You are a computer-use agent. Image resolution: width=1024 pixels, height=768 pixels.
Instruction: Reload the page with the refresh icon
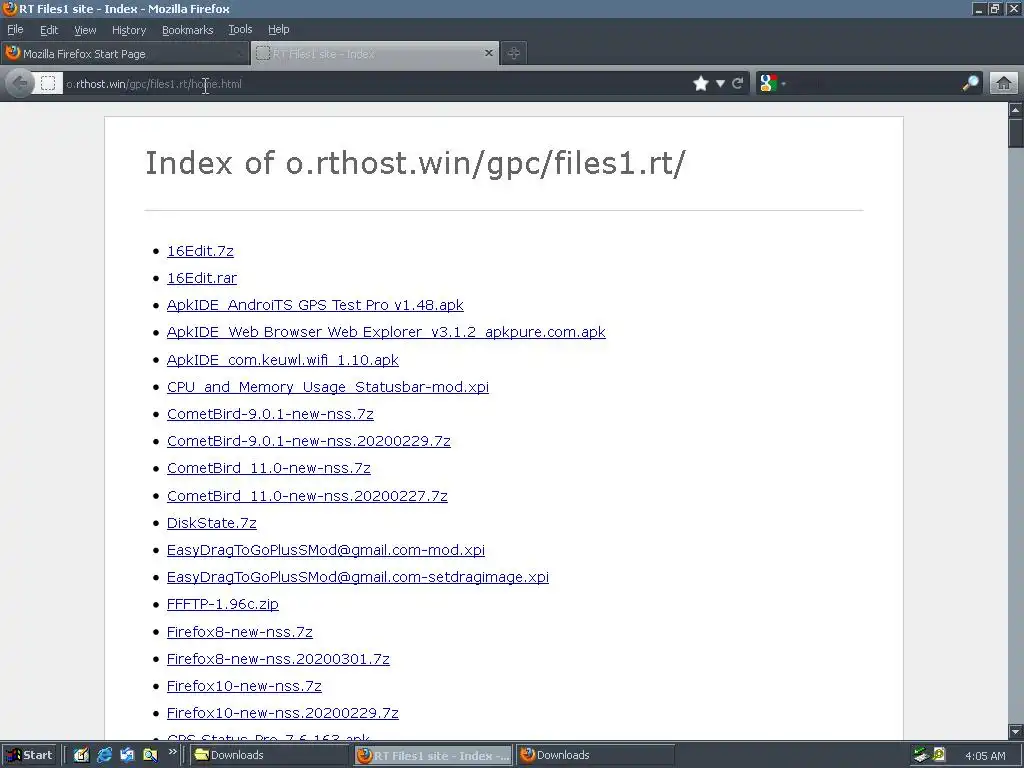click(738, 84)
